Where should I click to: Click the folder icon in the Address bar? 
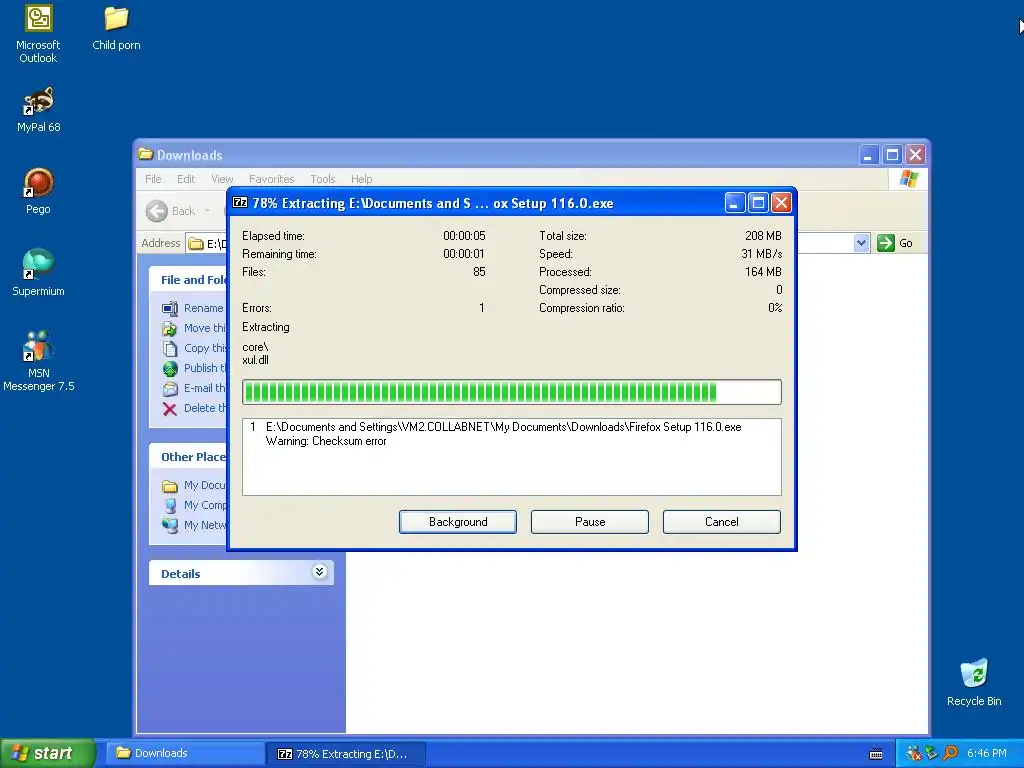(x=196, y=244)
